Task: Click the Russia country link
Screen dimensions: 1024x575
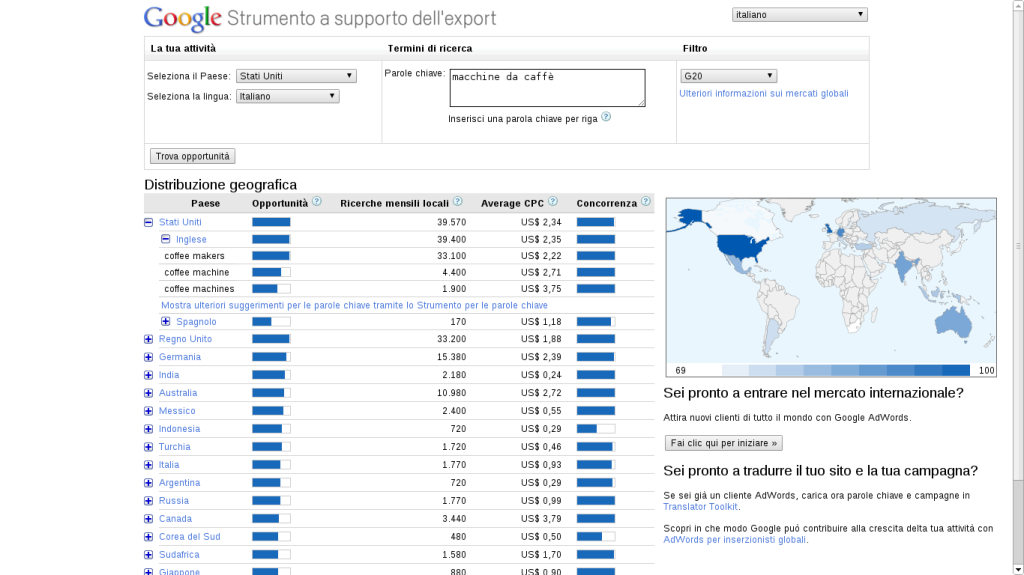Action: pos(174,501)
